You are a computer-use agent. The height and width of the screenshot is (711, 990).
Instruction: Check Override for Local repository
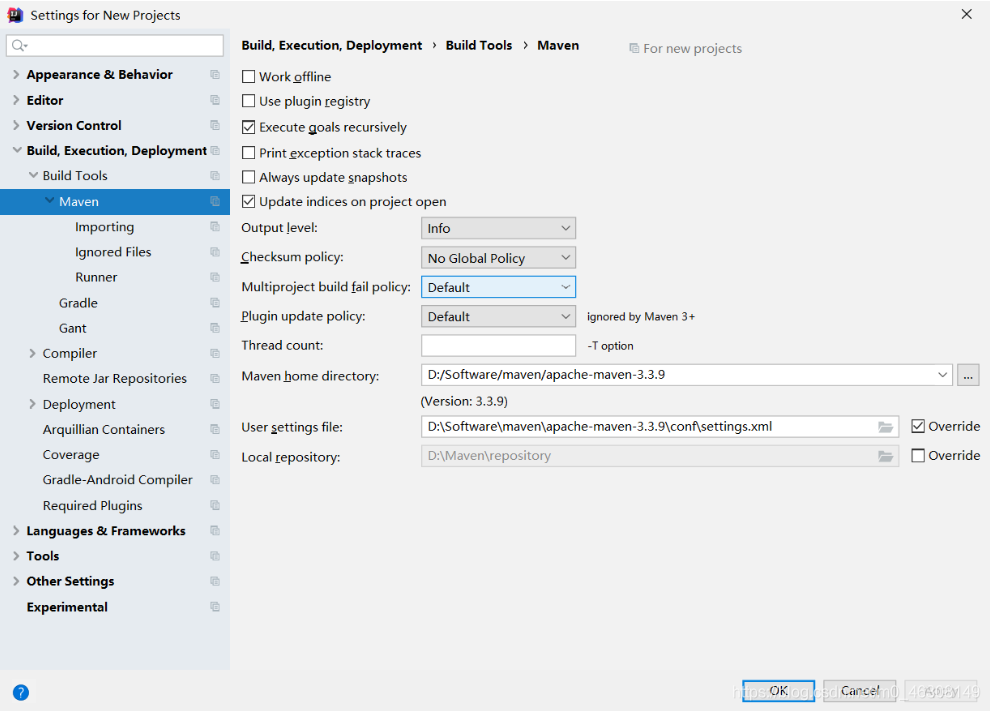pyautogui.click(x=918, y=455)
